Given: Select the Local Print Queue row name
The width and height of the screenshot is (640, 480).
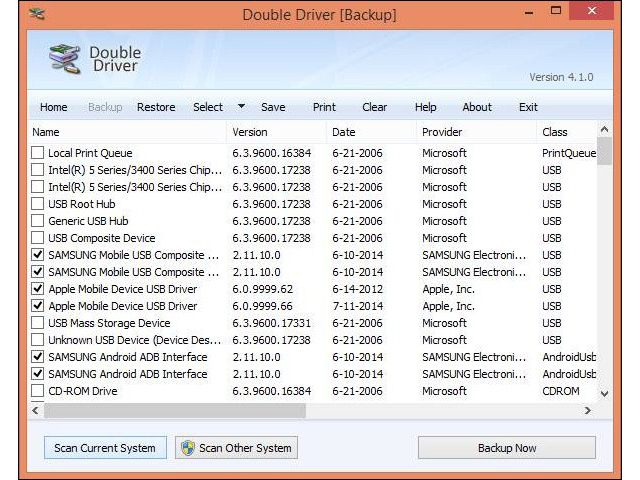Looking at the screenshot, I should [90, 153].
